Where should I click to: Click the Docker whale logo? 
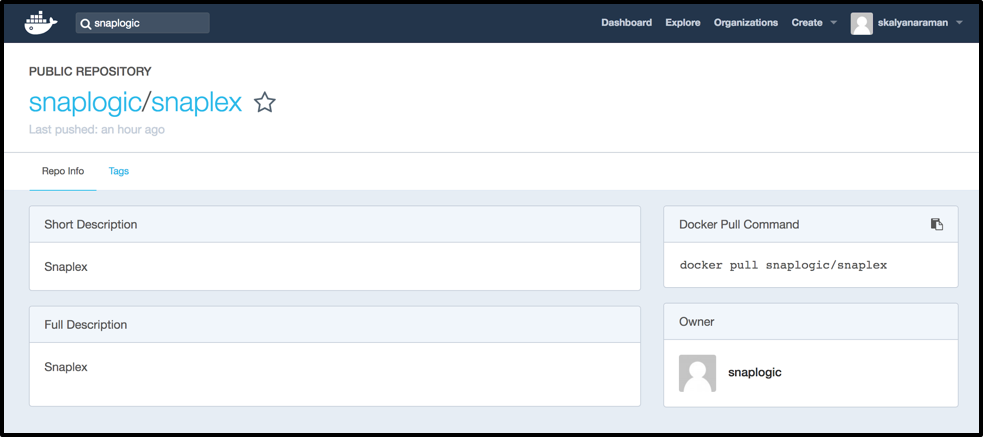(41, 23)
